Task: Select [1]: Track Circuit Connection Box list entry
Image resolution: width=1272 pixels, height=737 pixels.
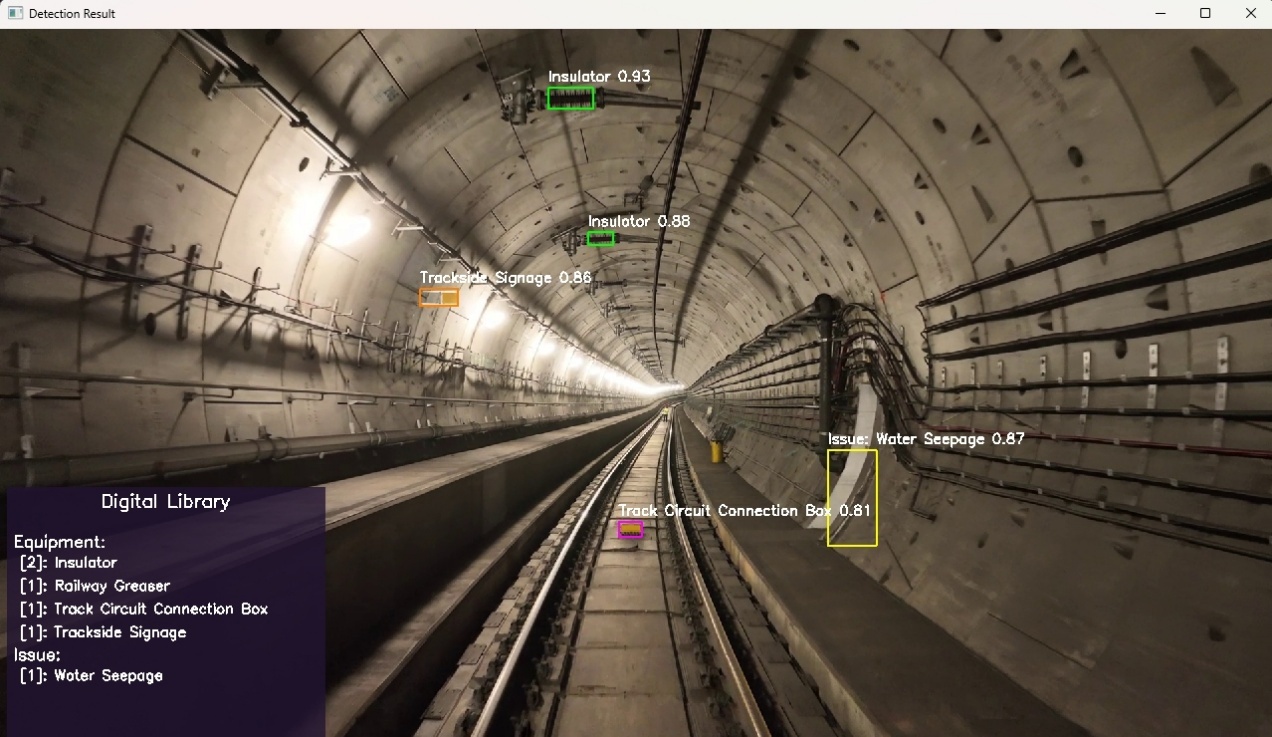Action: [x=144, y=609]
